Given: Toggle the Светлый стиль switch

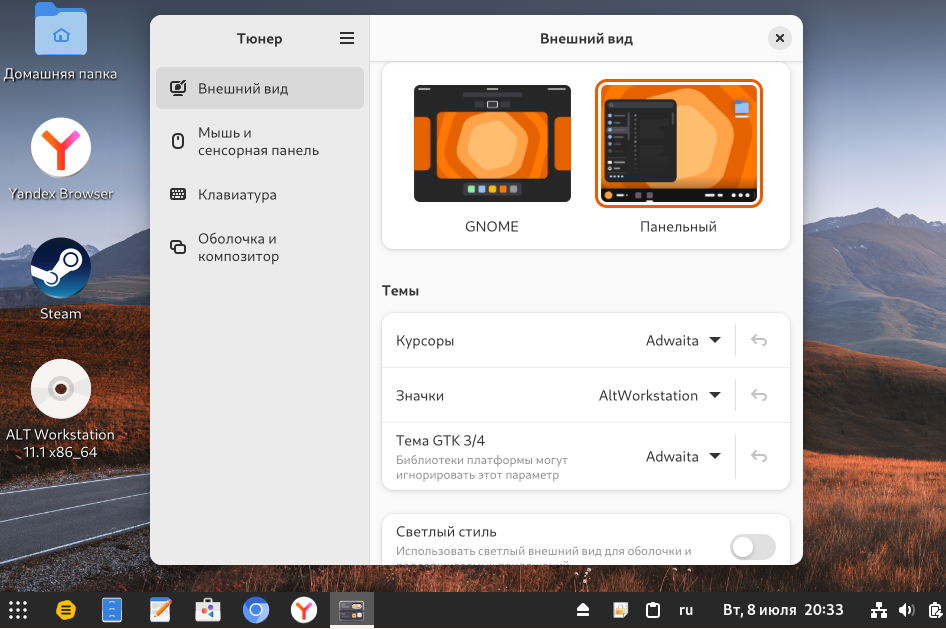Looking at the screenshot, I should click(752, 546).
